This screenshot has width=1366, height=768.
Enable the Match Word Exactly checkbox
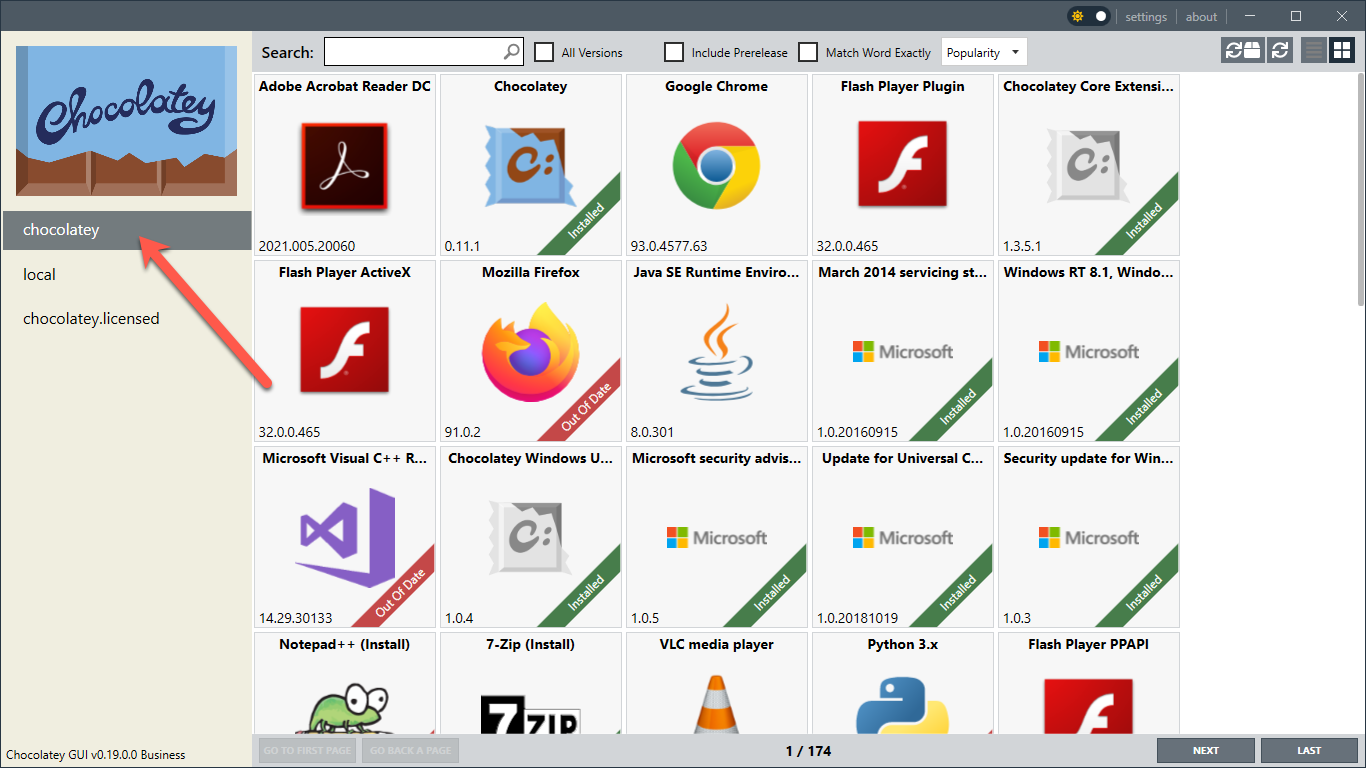click(x=808, y=52)
